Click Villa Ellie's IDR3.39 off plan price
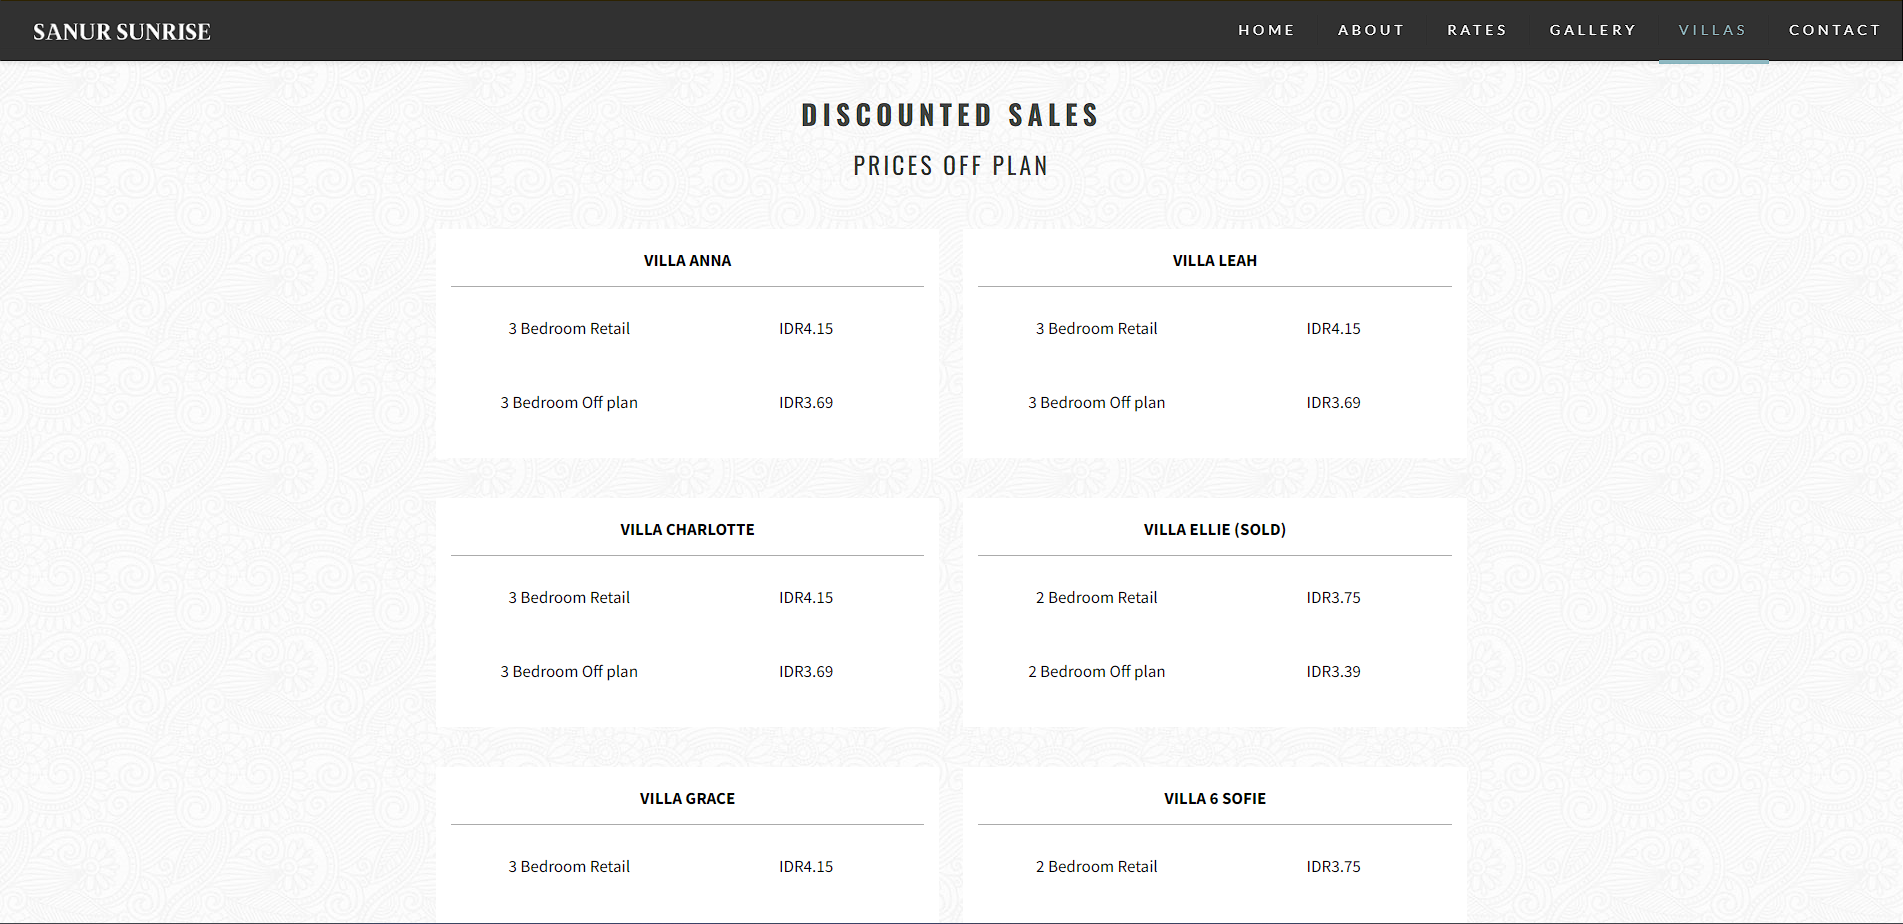This screenshot has height=924, width=1903. click(x=1333, y=672)
